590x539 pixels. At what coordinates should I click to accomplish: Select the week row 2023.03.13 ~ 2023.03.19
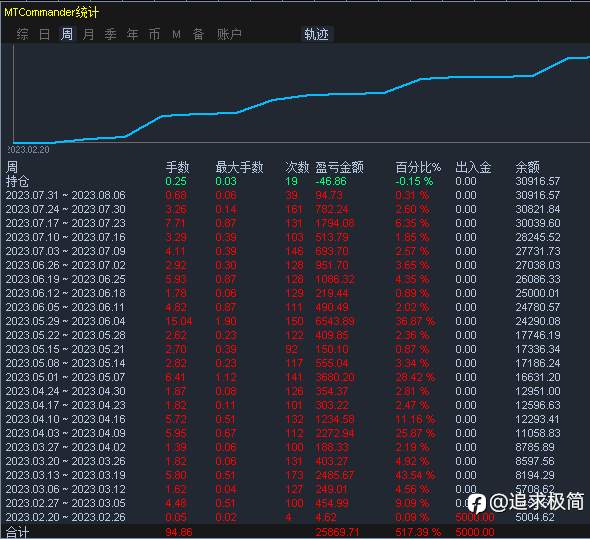(x=283, y=475)
